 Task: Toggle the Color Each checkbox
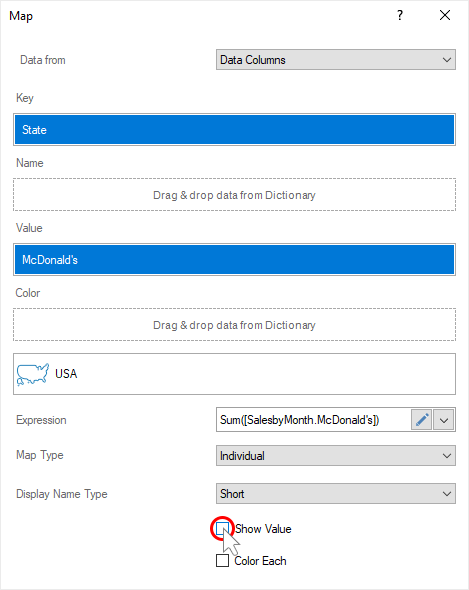coord(222,561)
